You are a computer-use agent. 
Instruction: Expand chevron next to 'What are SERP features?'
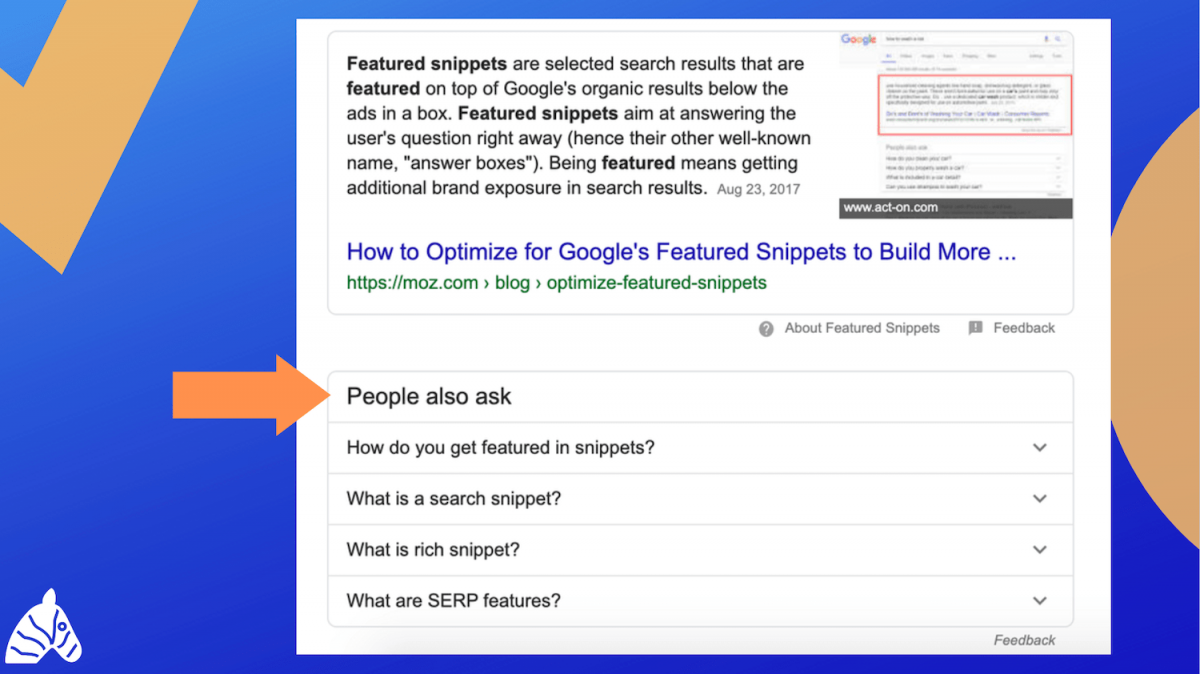click(x=1040, y=601)
